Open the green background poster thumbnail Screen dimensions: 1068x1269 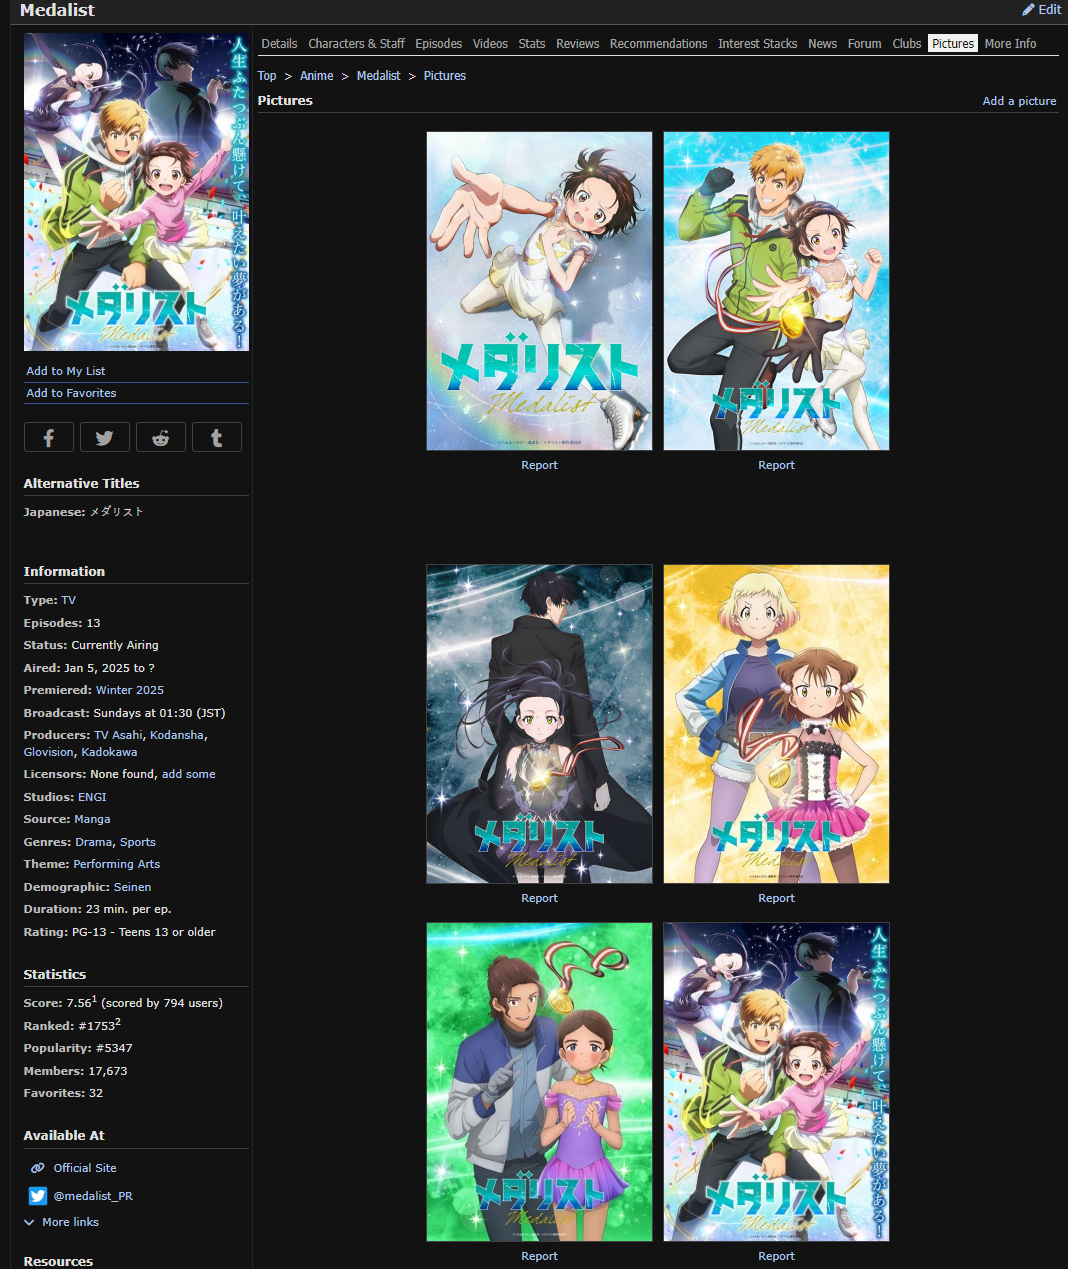(x=539, y=1081)
